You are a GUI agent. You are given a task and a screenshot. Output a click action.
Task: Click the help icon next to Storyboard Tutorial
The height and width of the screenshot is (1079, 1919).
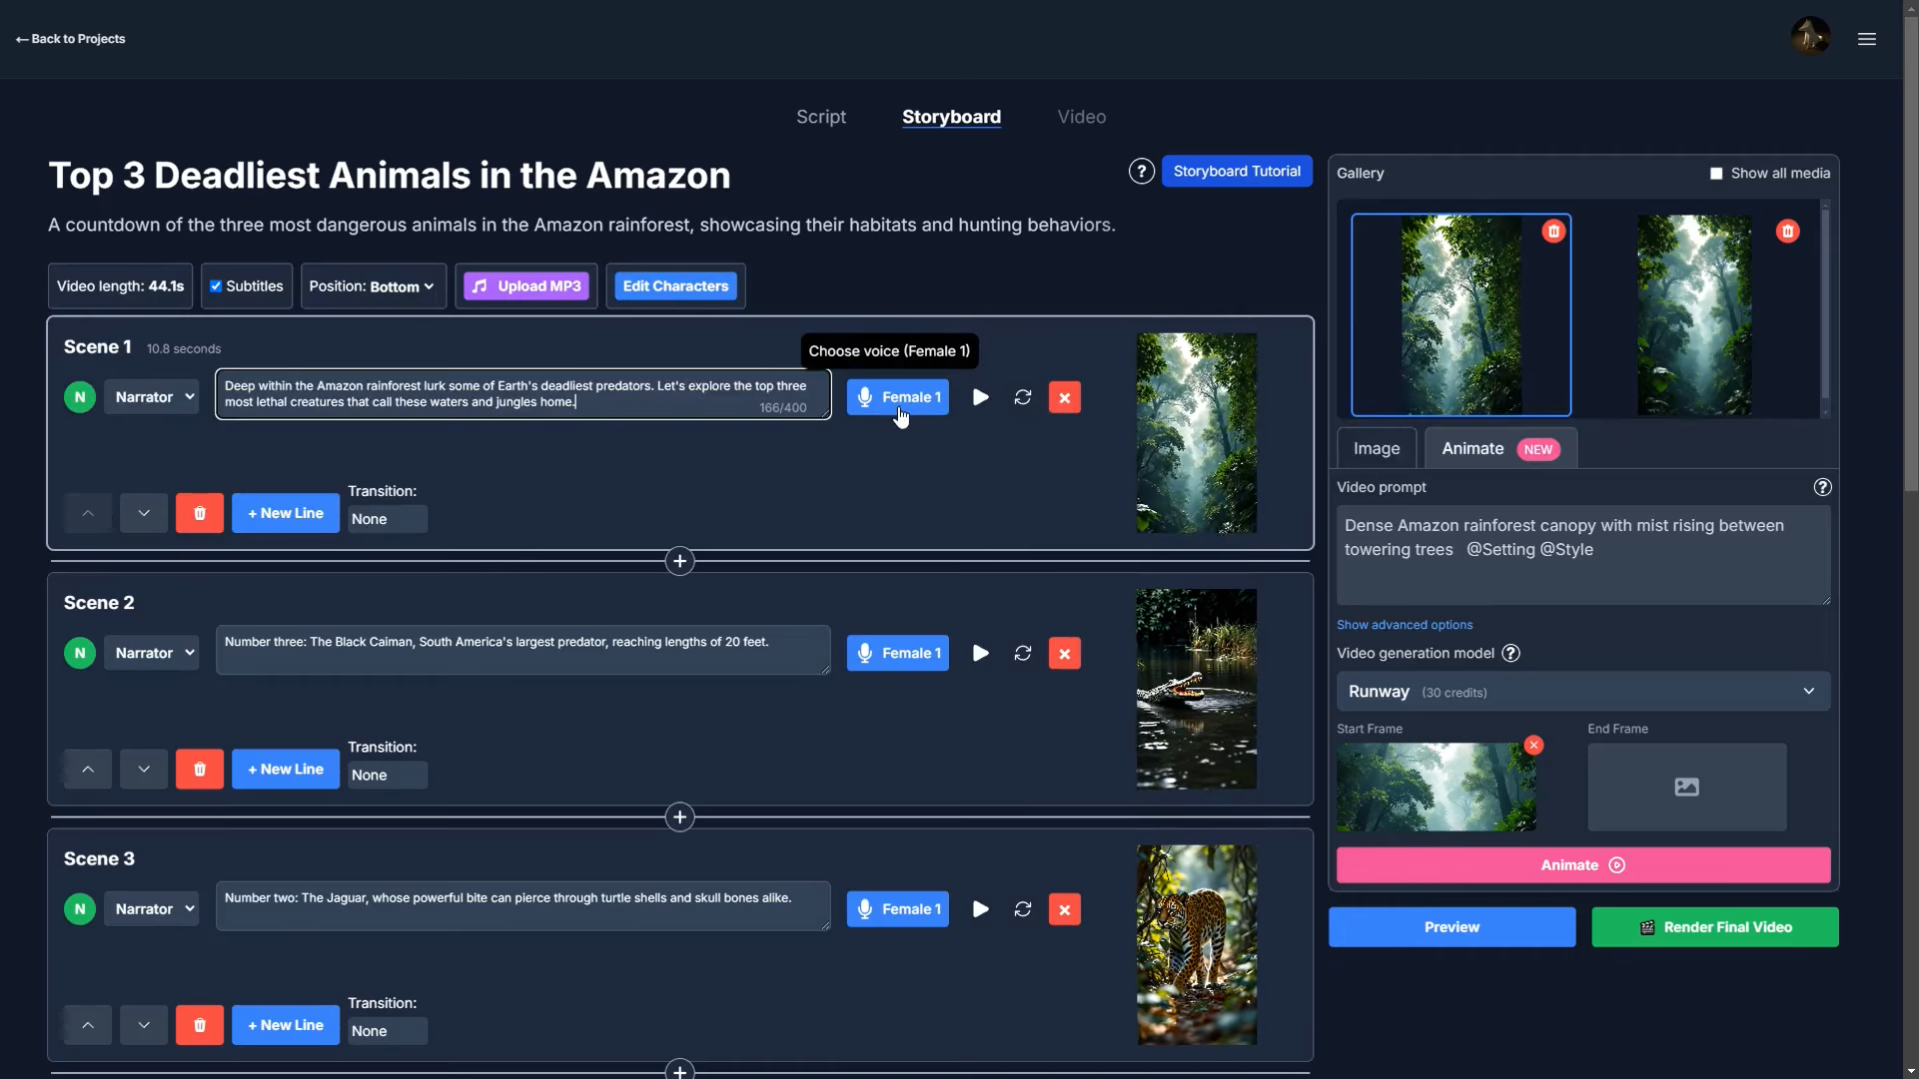click(x=1141, y=170)
